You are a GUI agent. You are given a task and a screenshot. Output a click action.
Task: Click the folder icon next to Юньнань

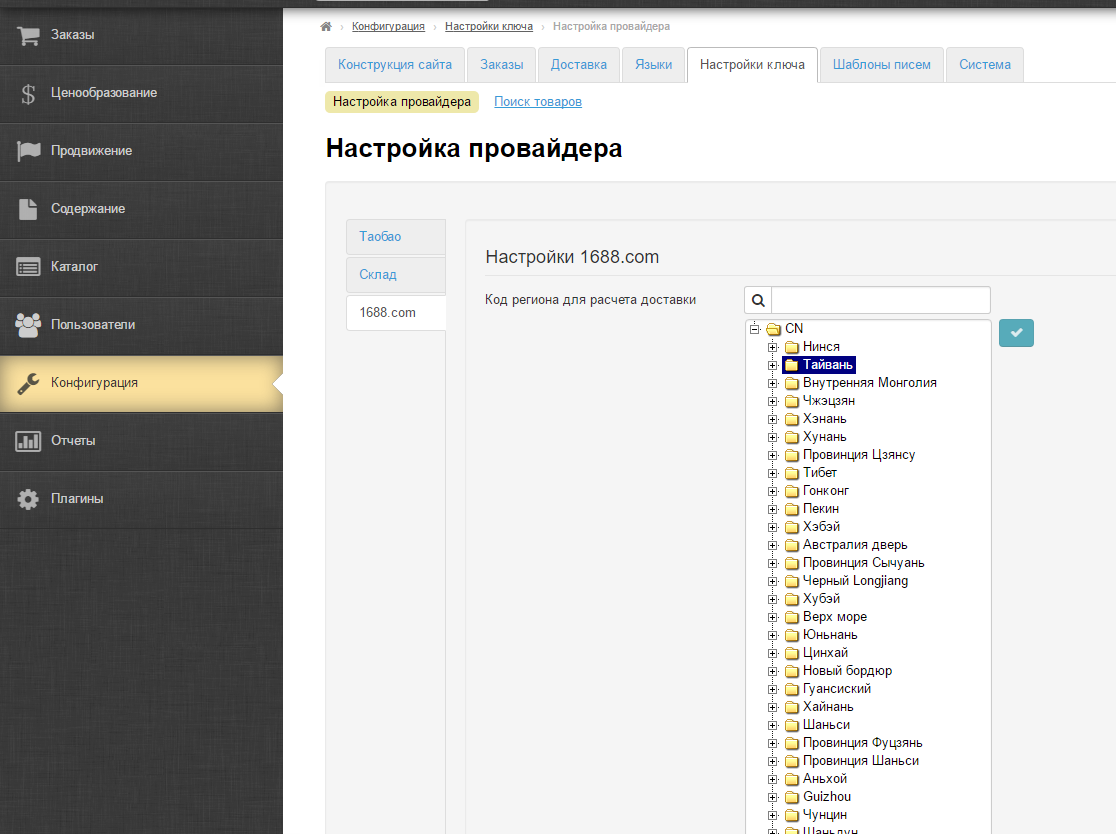pyautogui.click(x=791, y=635)
